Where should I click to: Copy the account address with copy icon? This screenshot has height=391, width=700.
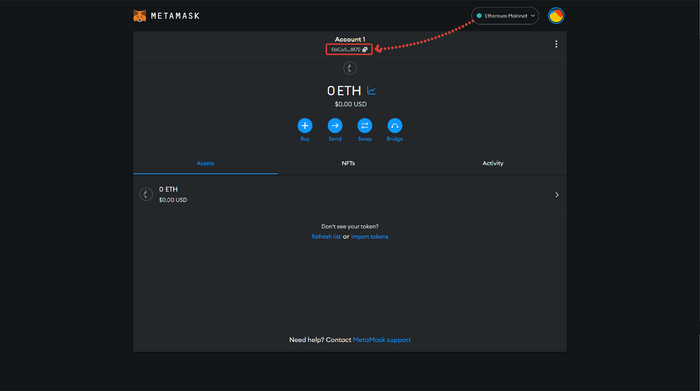[x=349, y=50]
